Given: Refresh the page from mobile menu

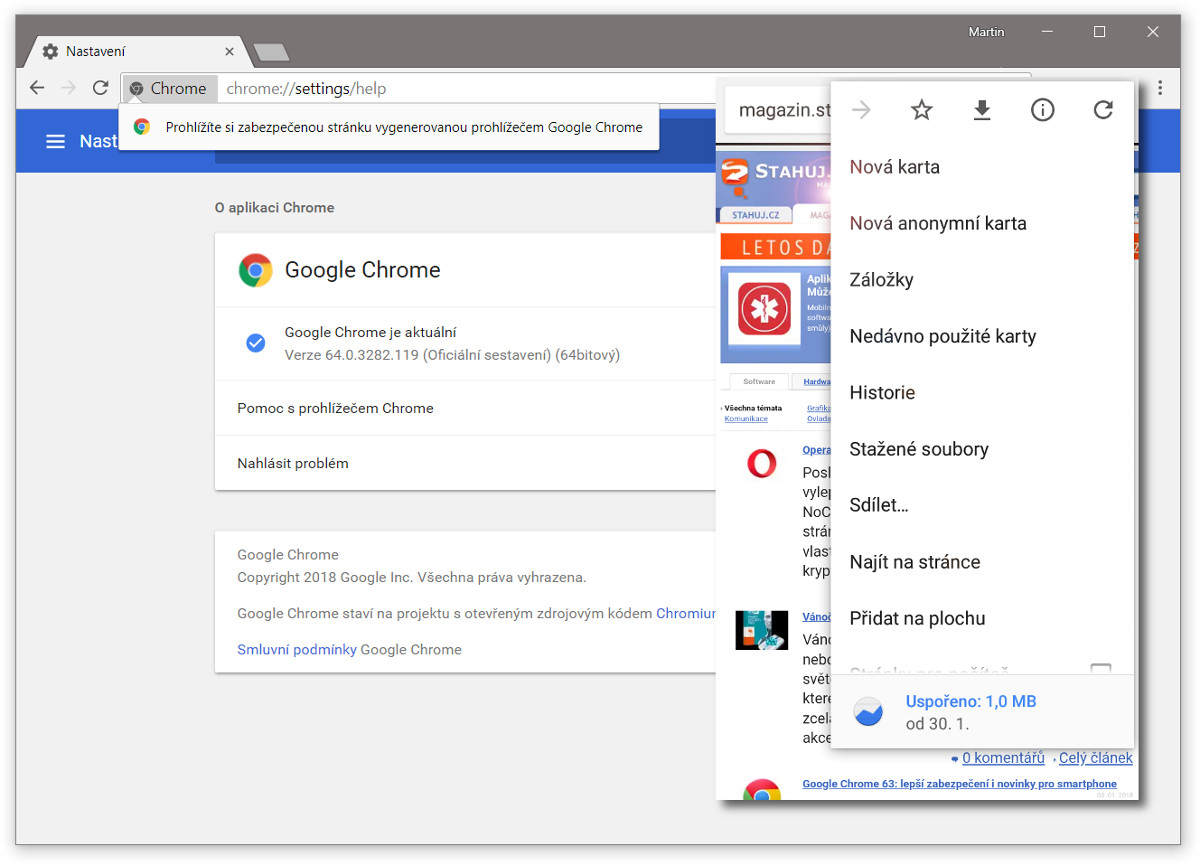Looking at the screenshot, I should pos(1103,110).
